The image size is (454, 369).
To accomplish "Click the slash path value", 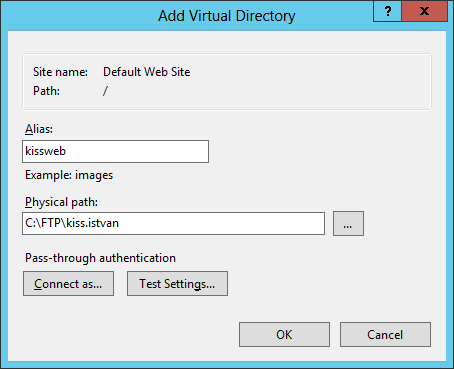I will (x=105, y=91).
